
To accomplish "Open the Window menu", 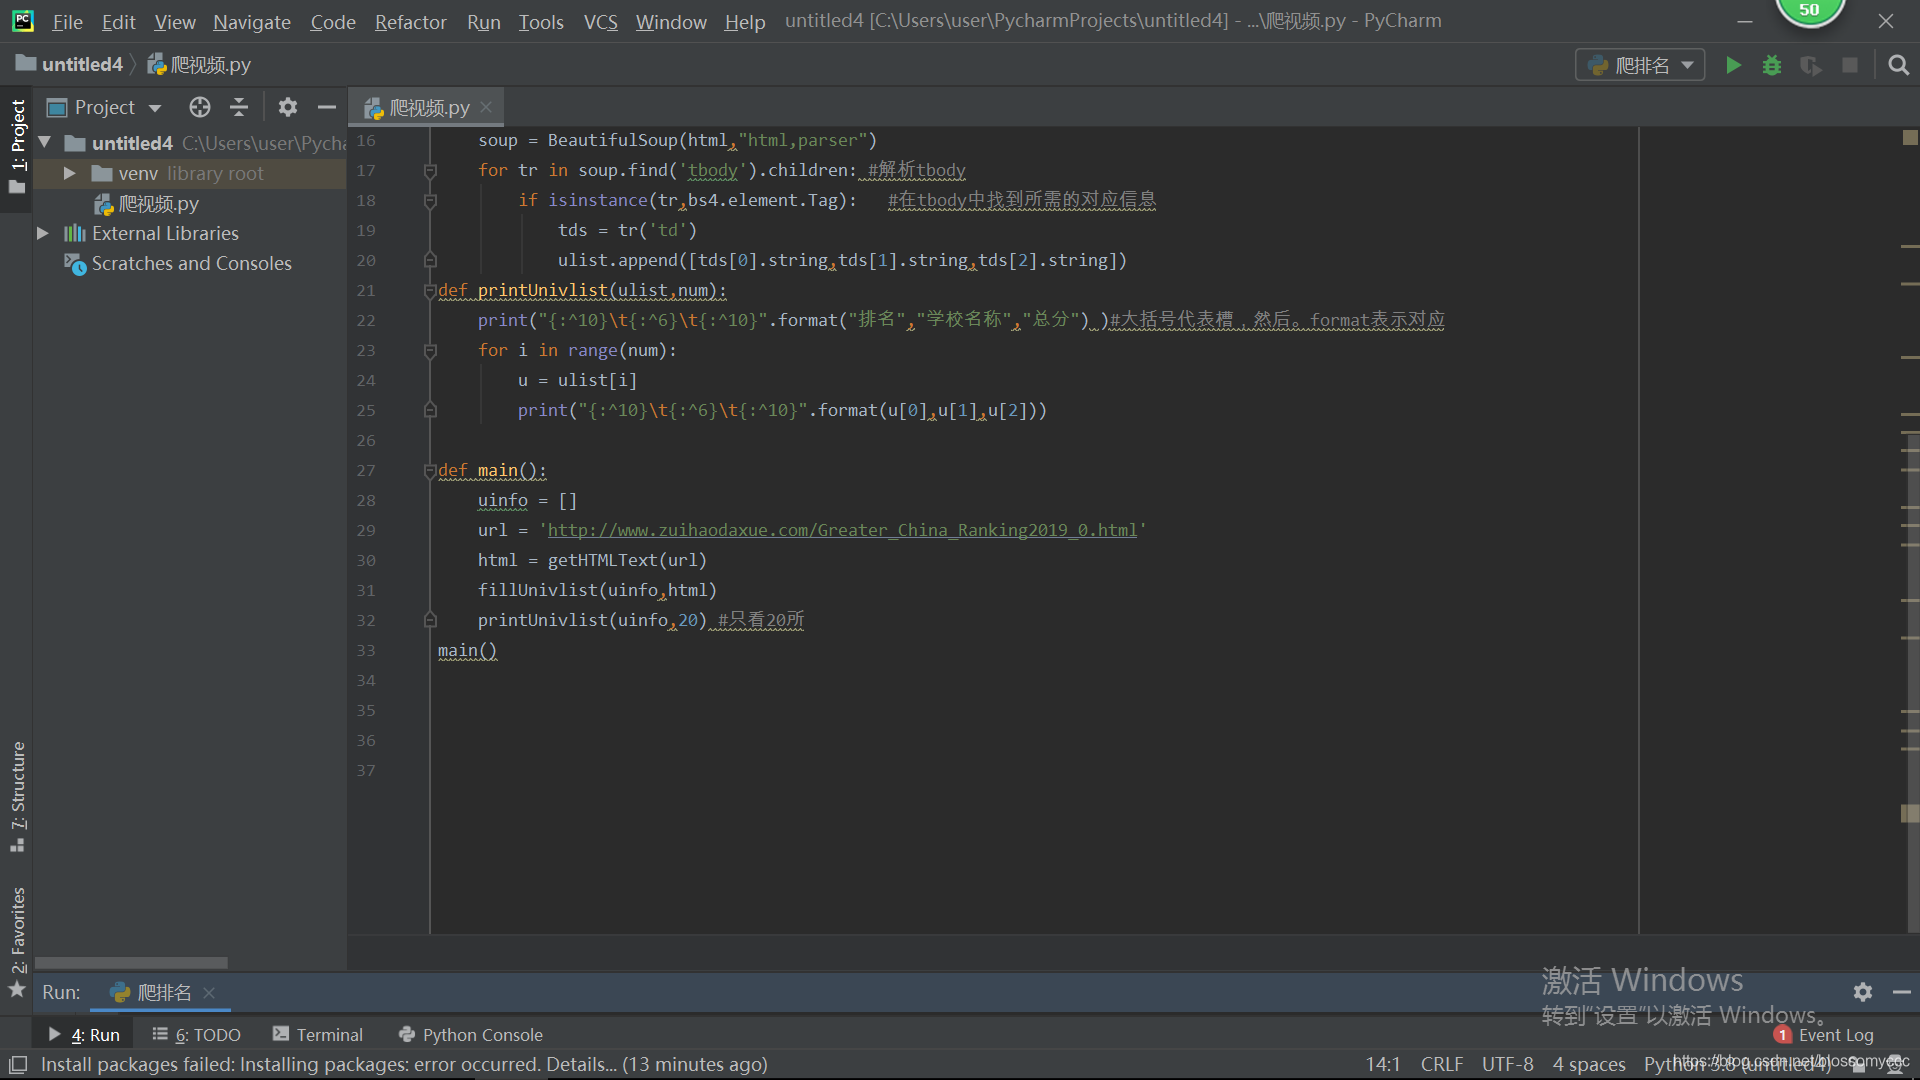I will [x=670, y=21].
